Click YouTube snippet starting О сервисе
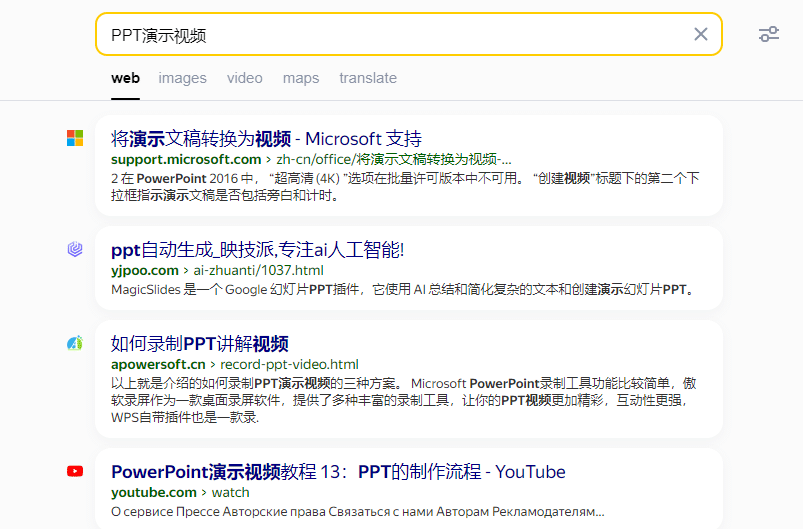803x529 pixels. [358, 512]
